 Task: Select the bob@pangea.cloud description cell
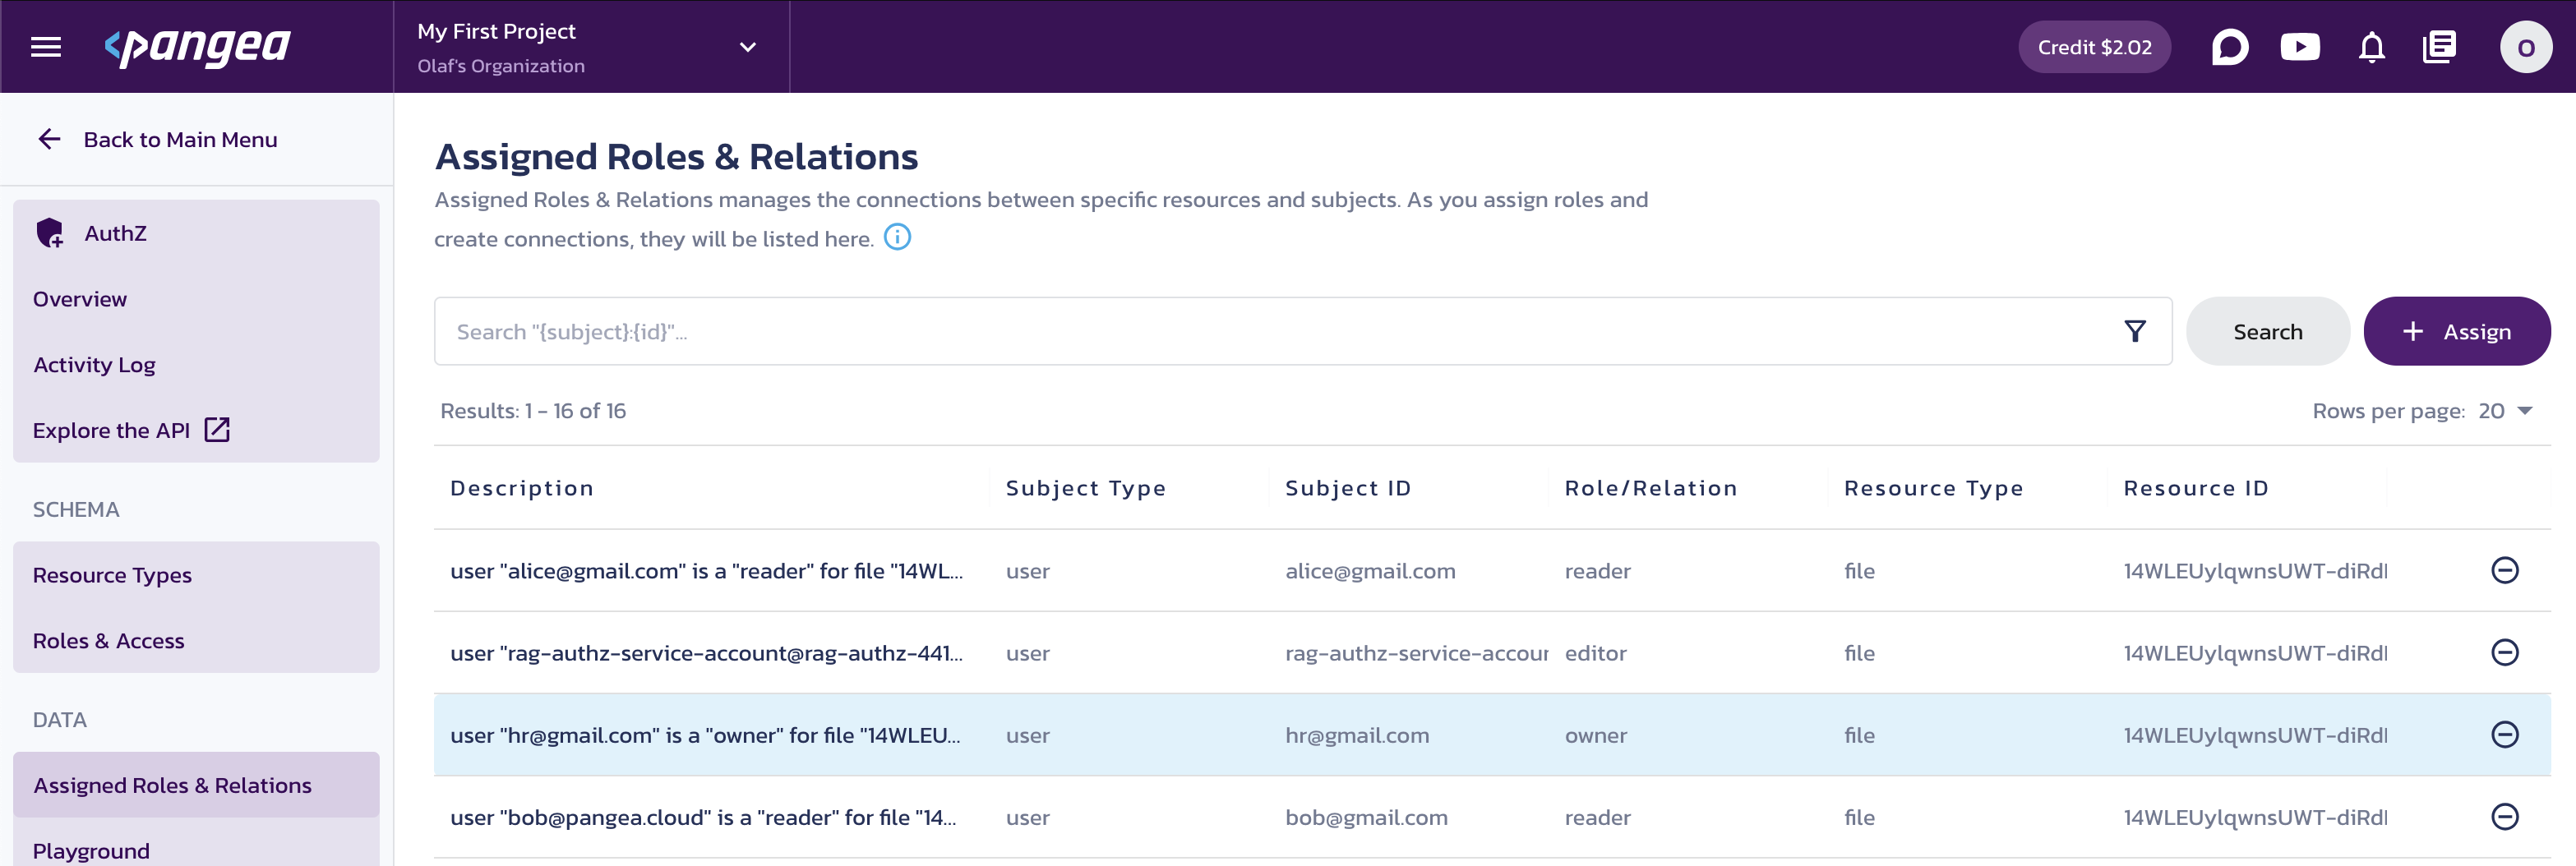pyautogui.click(x=703, y=817)
